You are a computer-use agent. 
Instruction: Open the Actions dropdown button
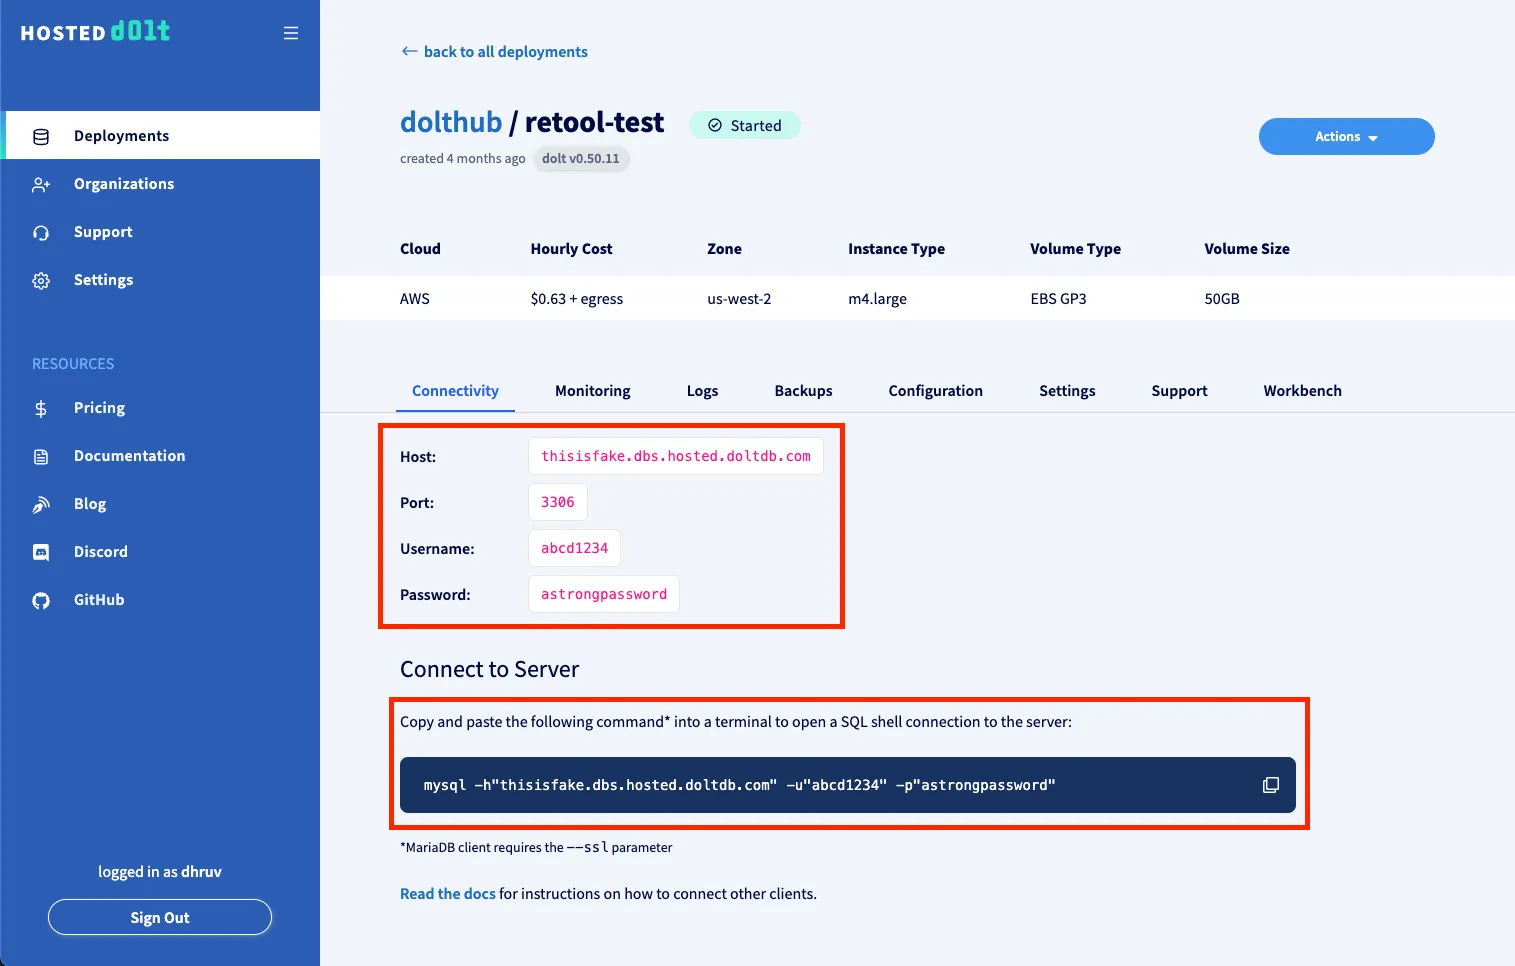click(x=1346, y=137)
